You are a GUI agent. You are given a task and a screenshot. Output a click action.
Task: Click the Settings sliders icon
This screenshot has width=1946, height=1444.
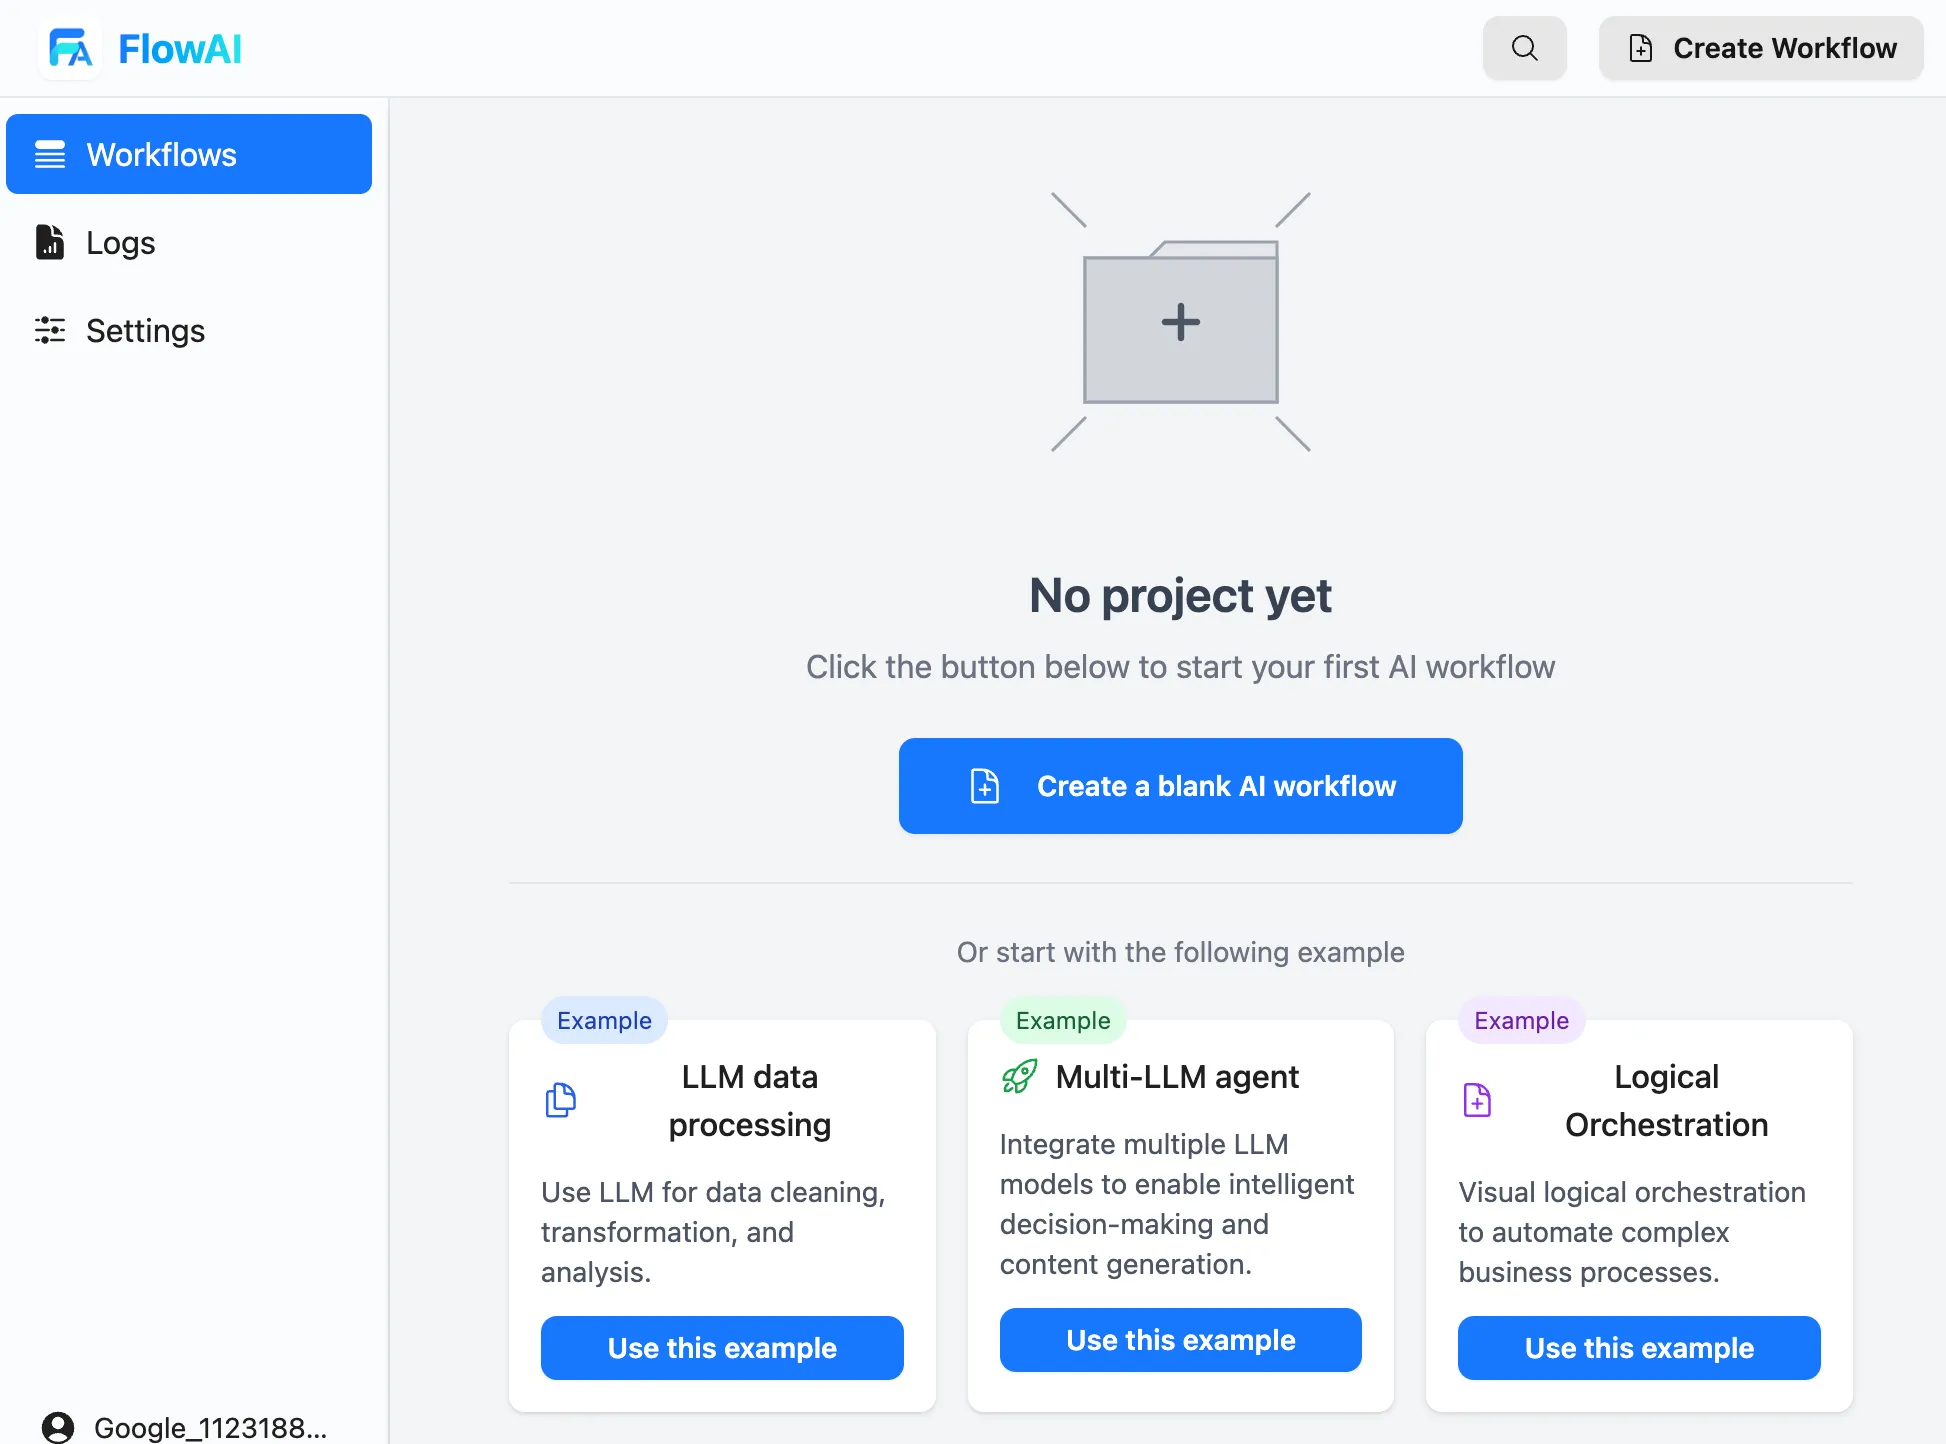tap(49, 331)
